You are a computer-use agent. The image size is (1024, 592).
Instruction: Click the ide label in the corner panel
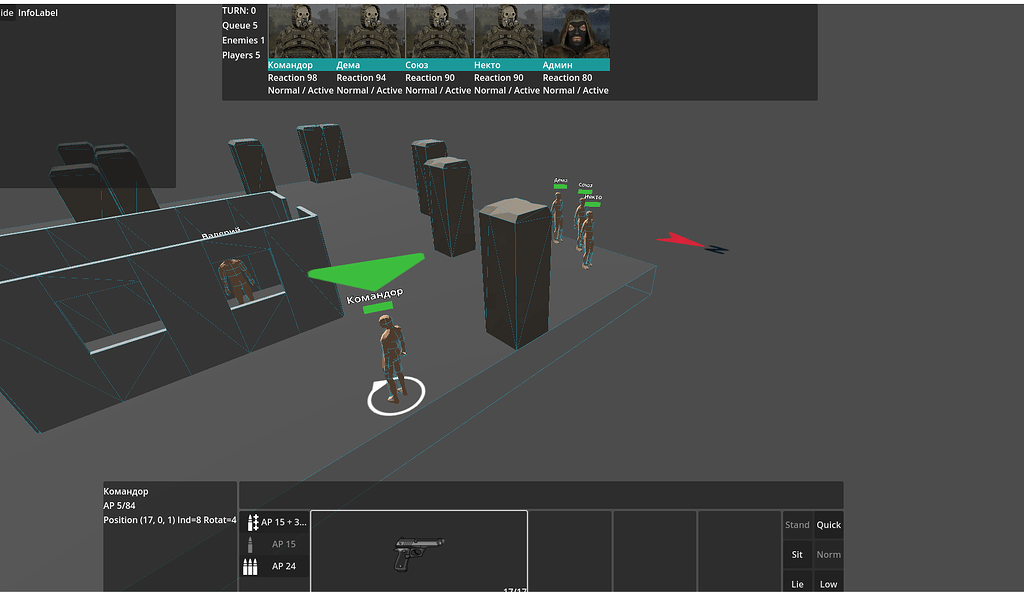click(x=8, y=12)
